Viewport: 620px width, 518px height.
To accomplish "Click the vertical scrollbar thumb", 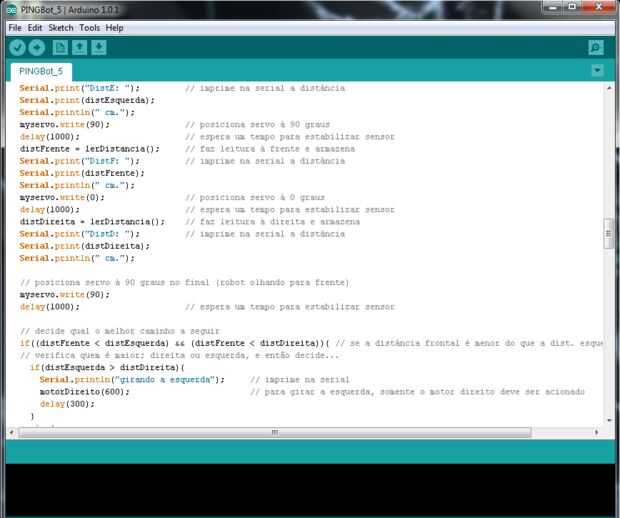I will (609, 234).
